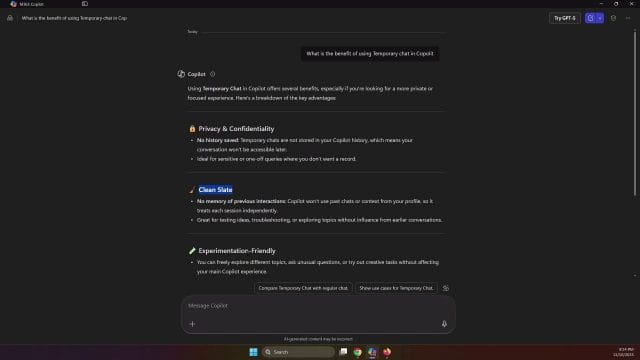This screenshot has height=360, width=640.
Task: Click the pencil emoji beside Experimentation-Friendly
Action: point(192,251)
